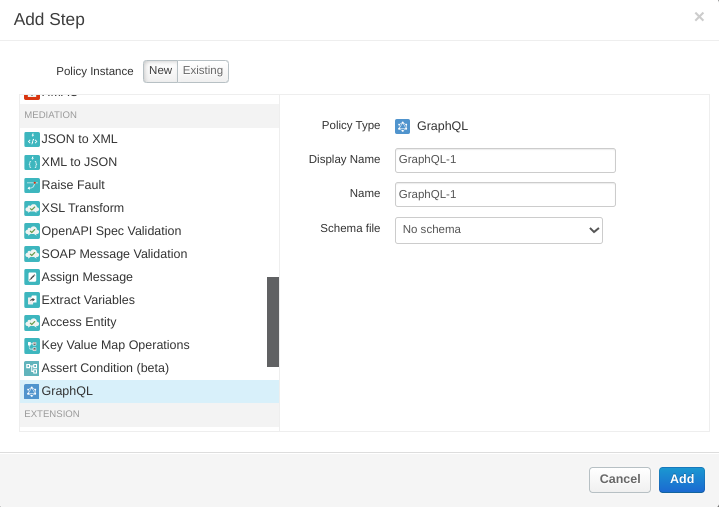The width and height of the screenshot is (719, 507).
Task: Open the Schema file dropdown
Action: (x=498, y=230)
